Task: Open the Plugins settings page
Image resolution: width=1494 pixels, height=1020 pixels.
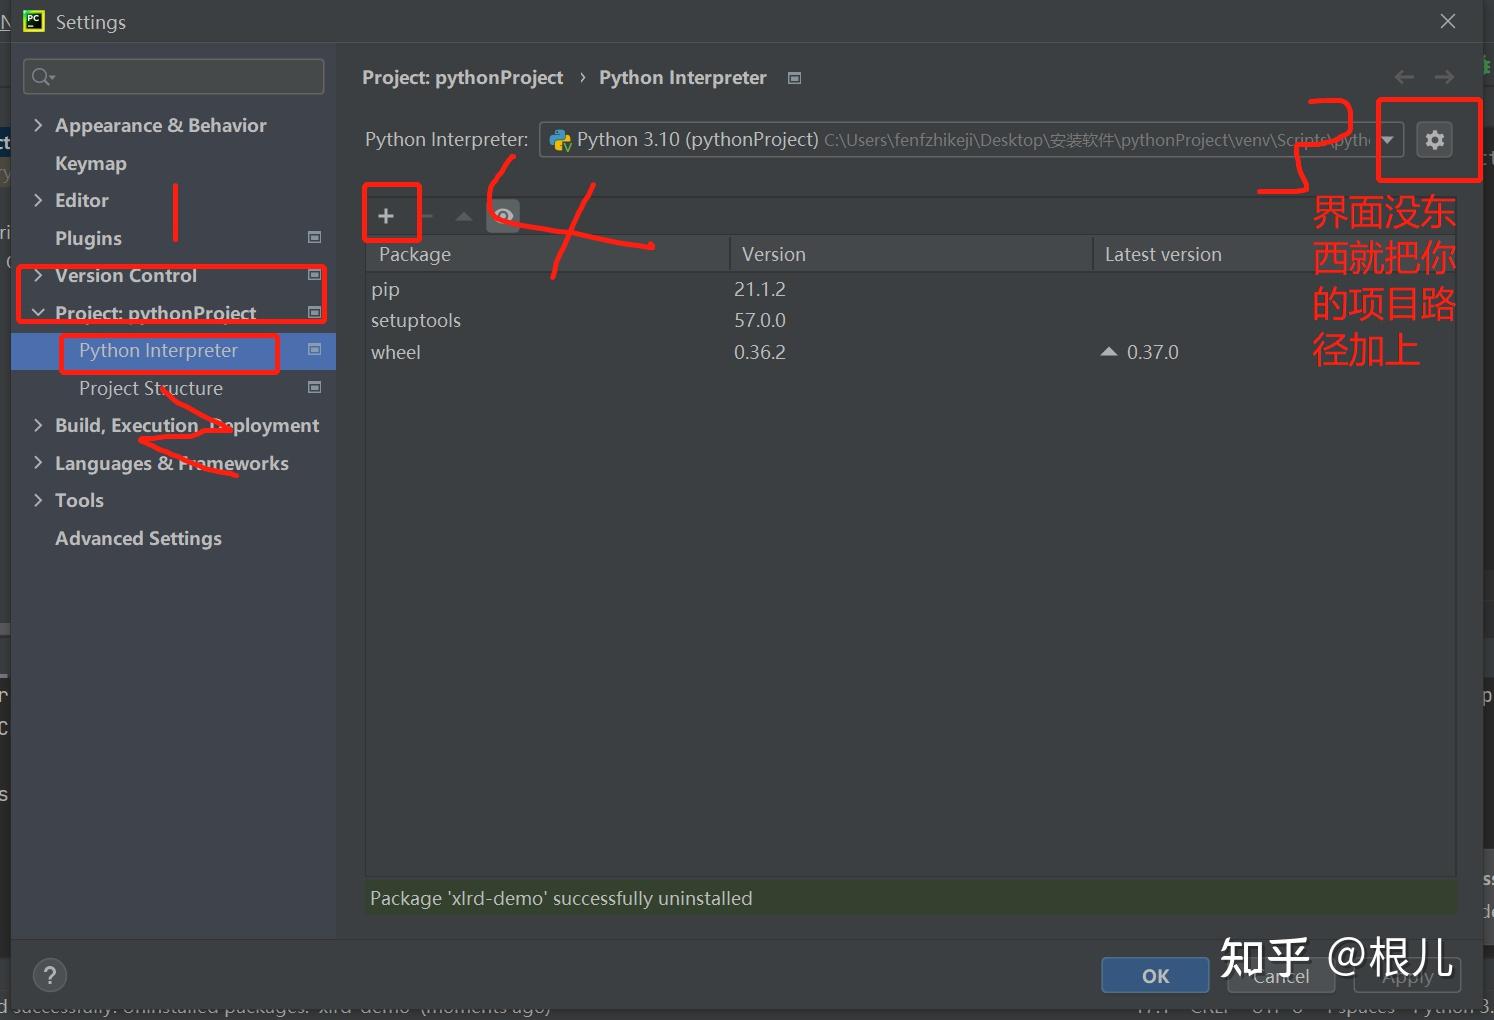Action: click(x=88, y=238)
